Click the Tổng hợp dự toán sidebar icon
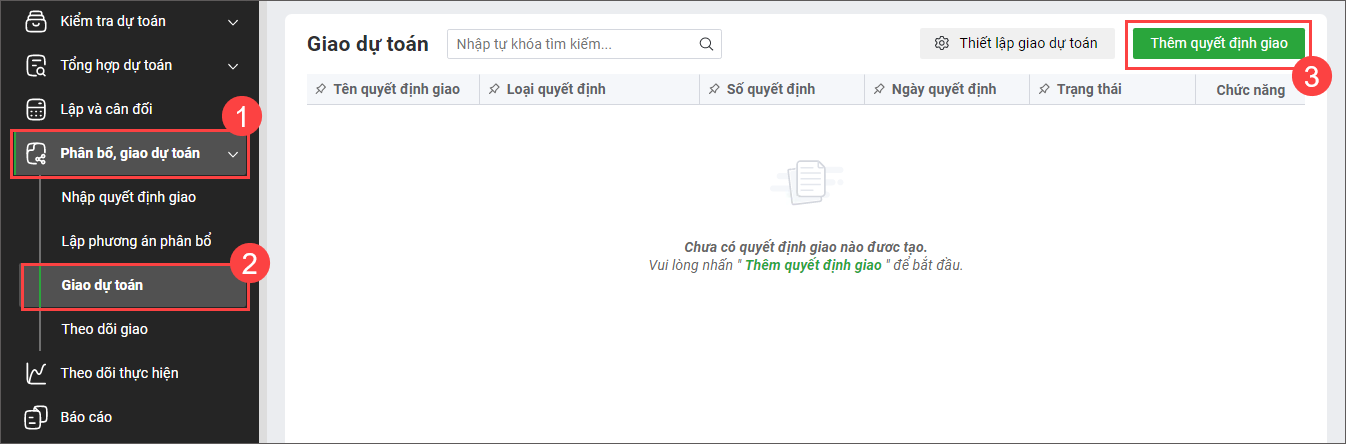1346x444 pixels. click(36, 66)
